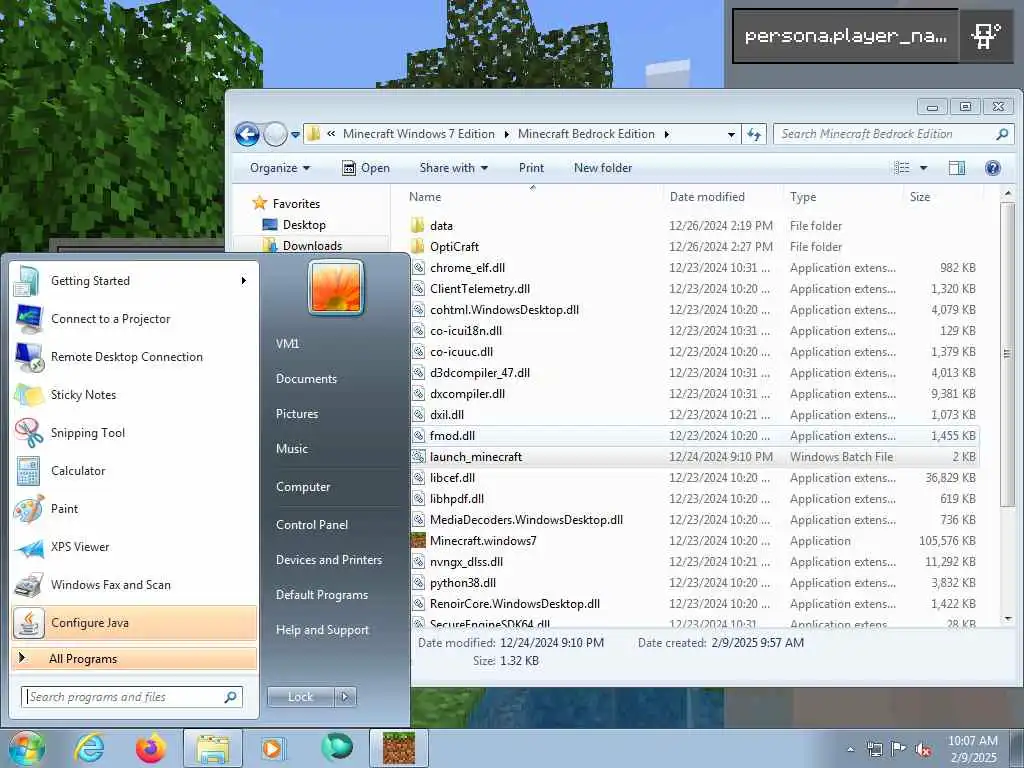Click Explorer Forward navigation button
This screenshot has height=768, width=1024.
[x=275, y=135]
